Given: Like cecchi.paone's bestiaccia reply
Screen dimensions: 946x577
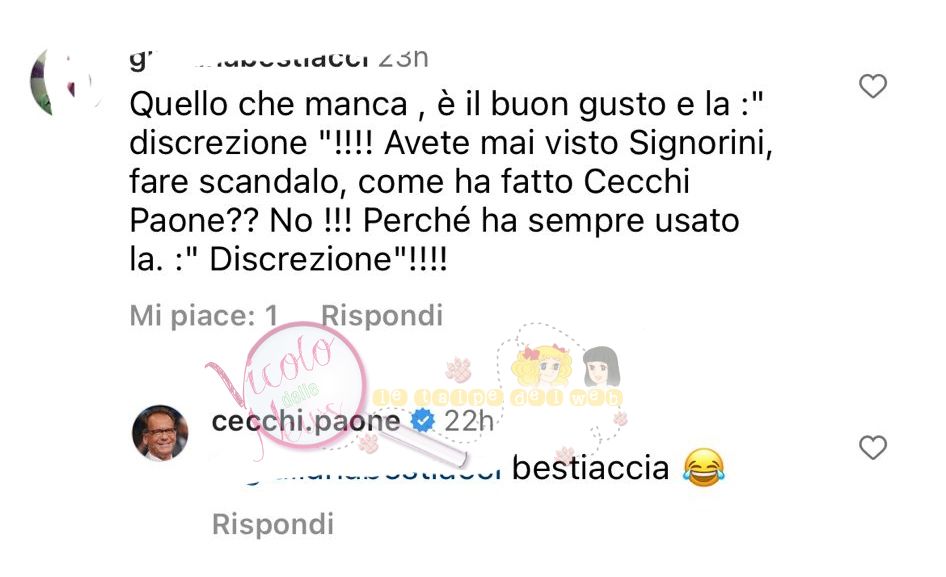Looking at the screenshot, I should tap(872, 448).
